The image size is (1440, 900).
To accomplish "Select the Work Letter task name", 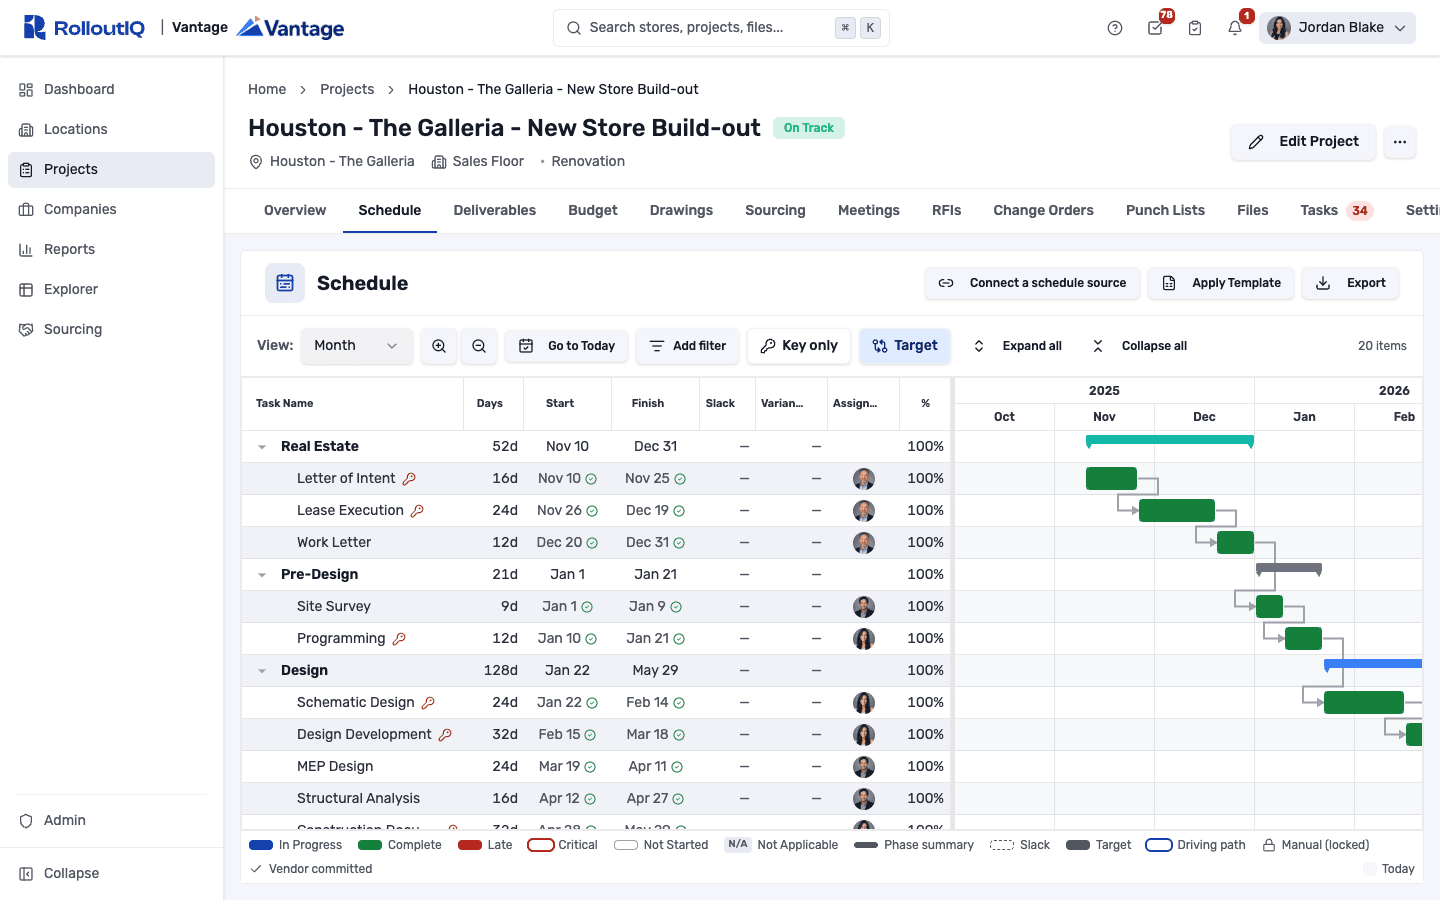I will 334,543.
